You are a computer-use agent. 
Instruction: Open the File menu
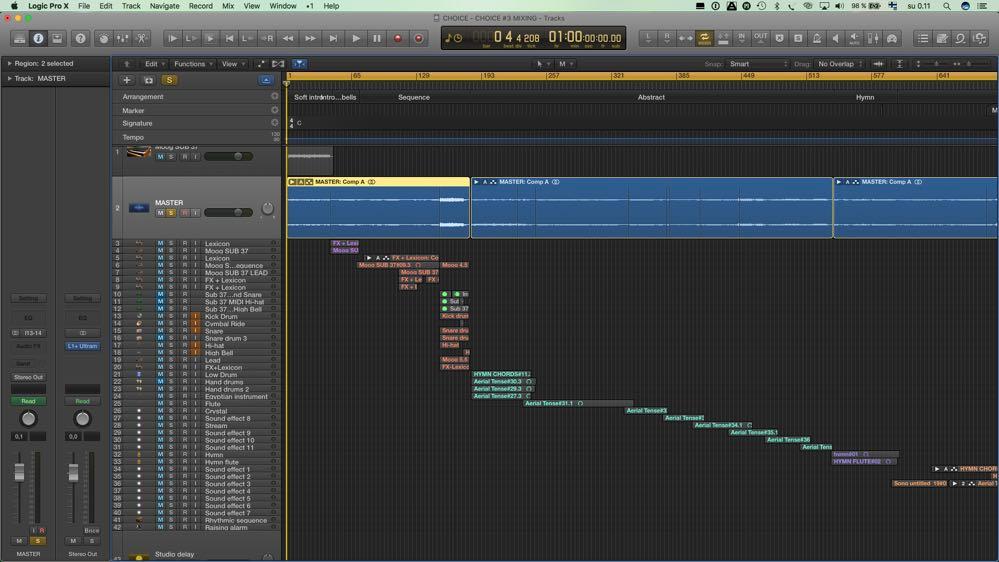coord(83,6)
